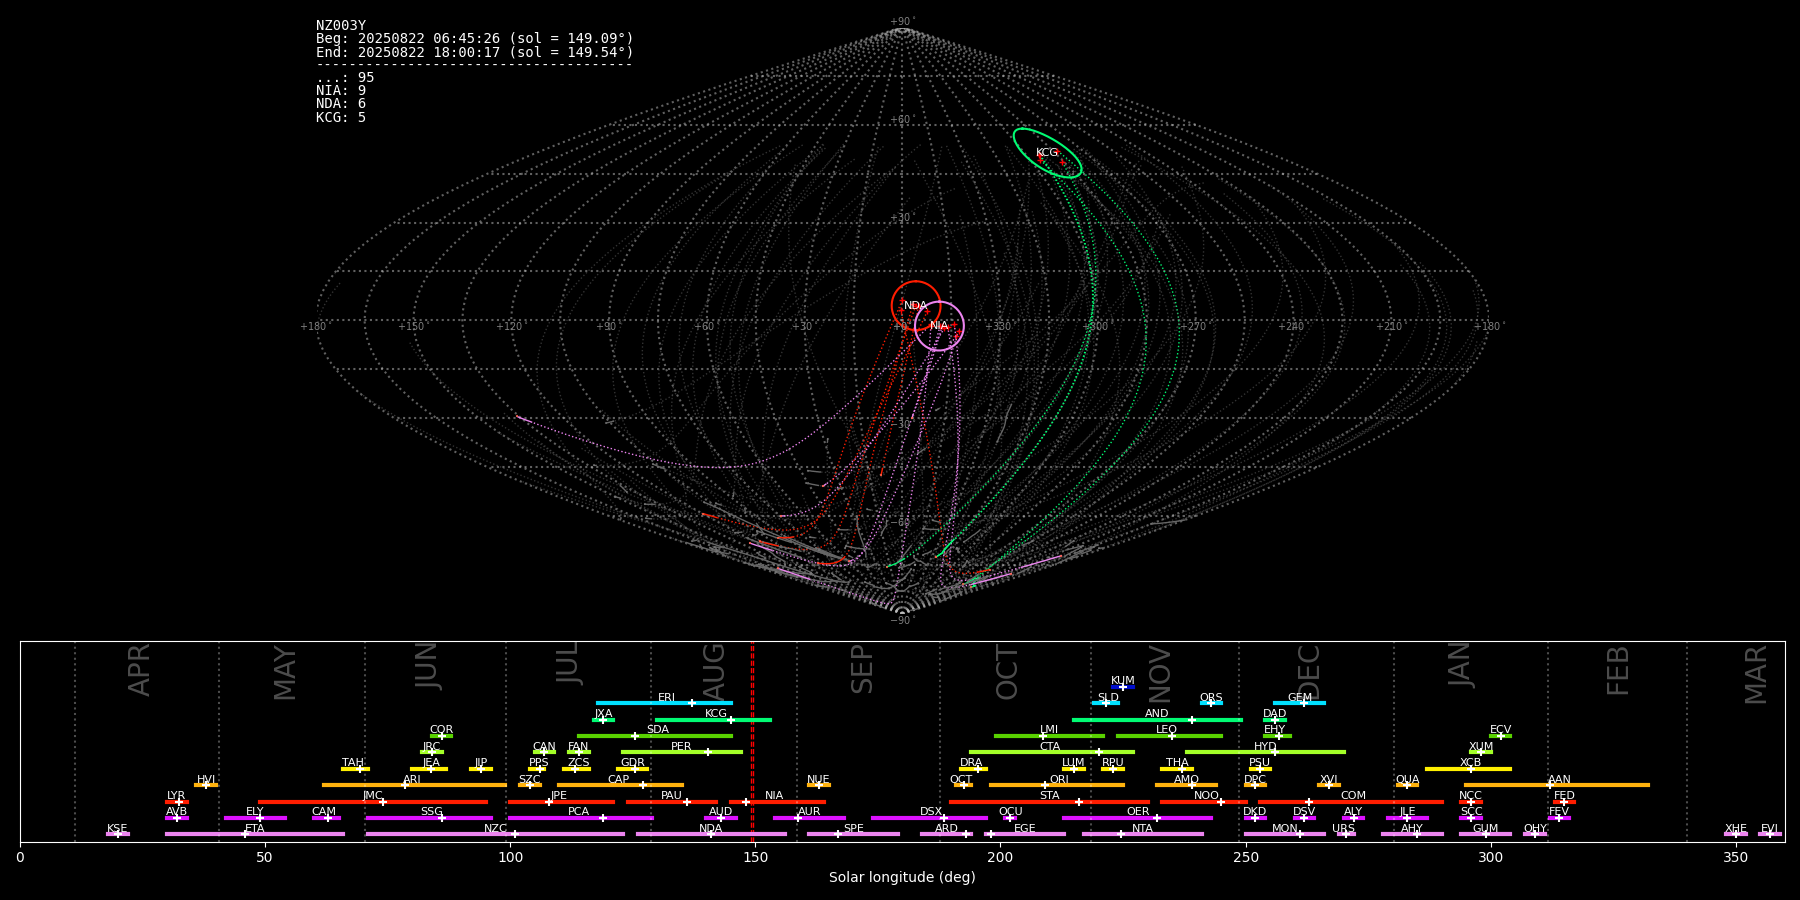Click the KCG shower label in timeline
This screenshot has width=1800, height=900.
pos(716,714)
